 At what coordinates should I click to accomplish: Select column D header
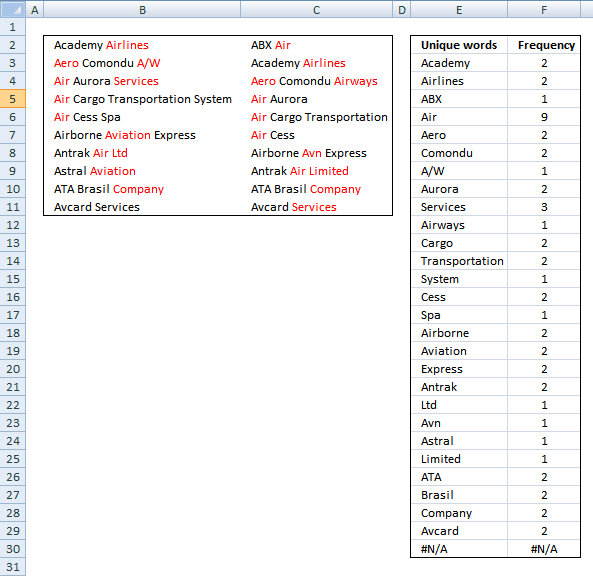coord(402,10)
